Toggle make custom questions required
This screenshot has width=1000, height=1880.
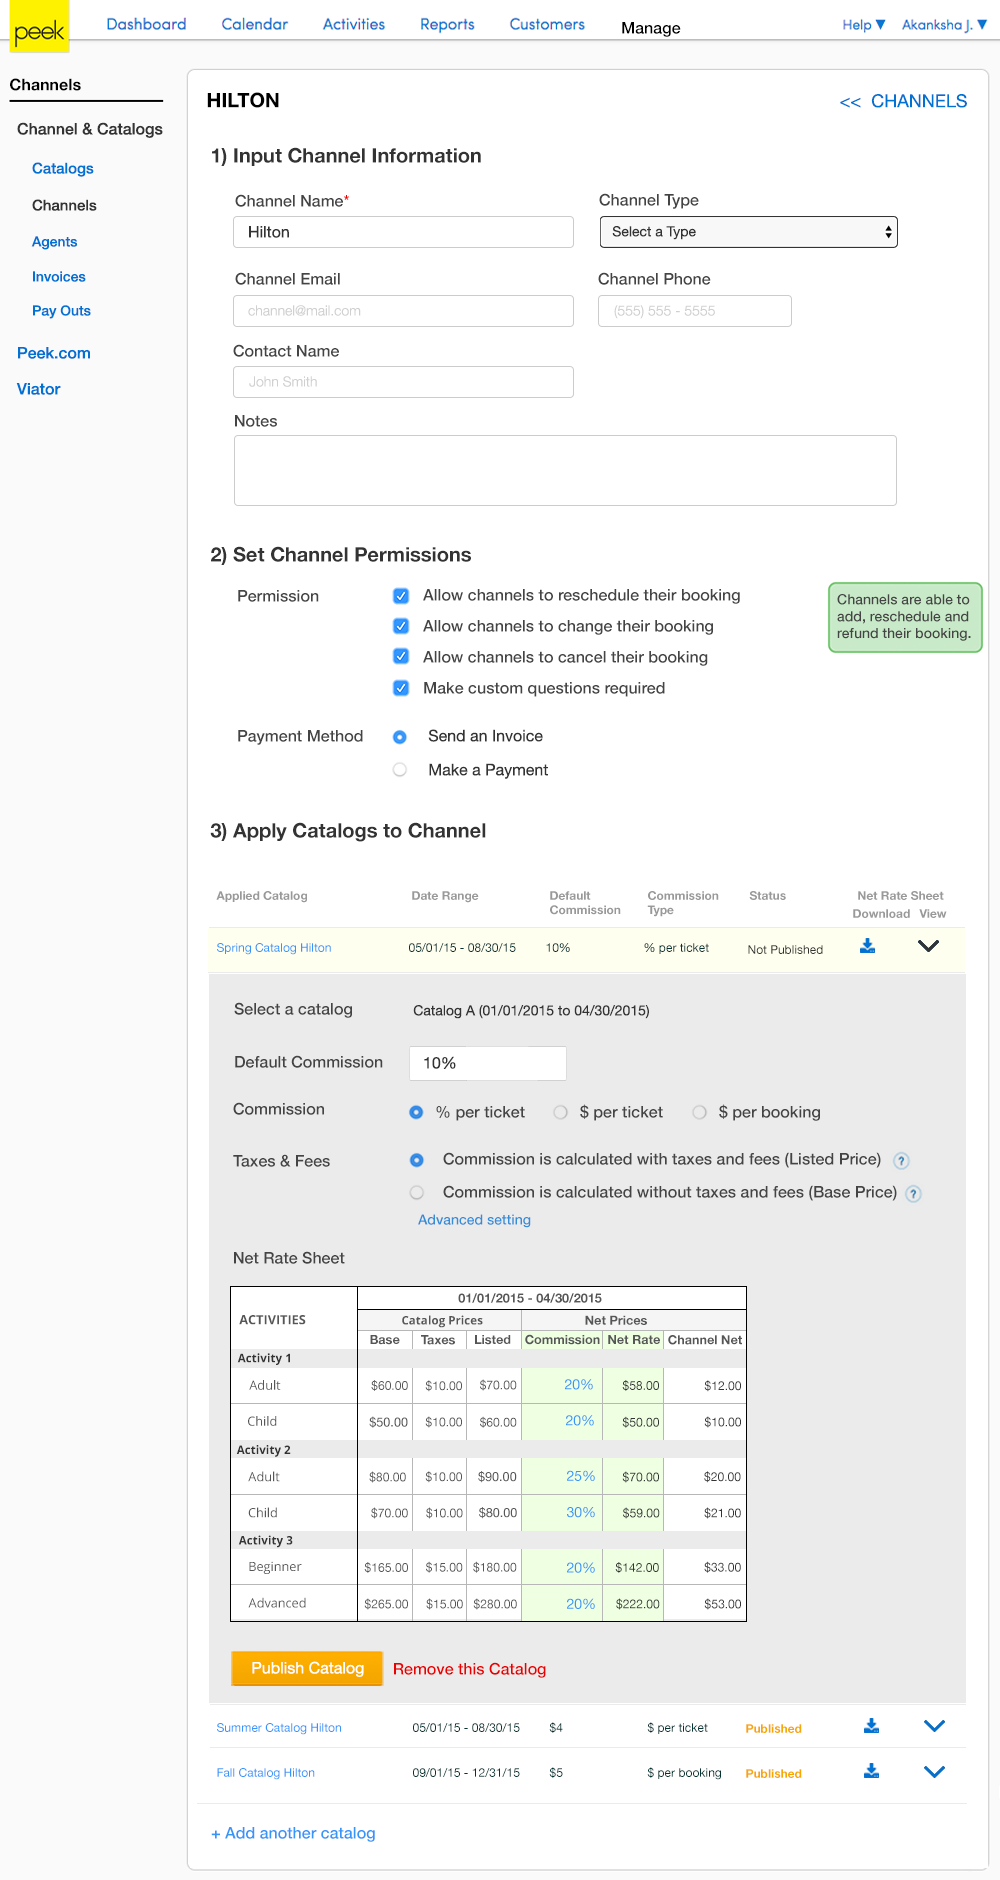click(401, 688)
